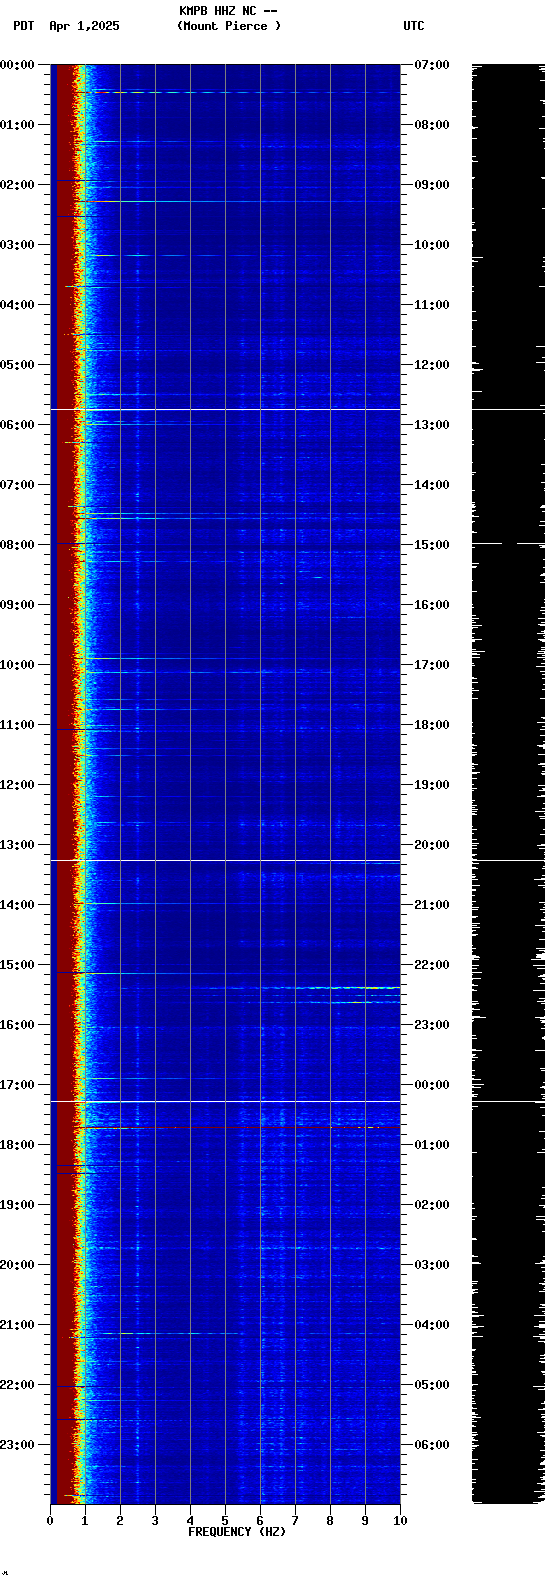This screenshot has width=552, height=1584.
Task: Click the PDT '12:00' time label
Action: [x=17, y=785]
